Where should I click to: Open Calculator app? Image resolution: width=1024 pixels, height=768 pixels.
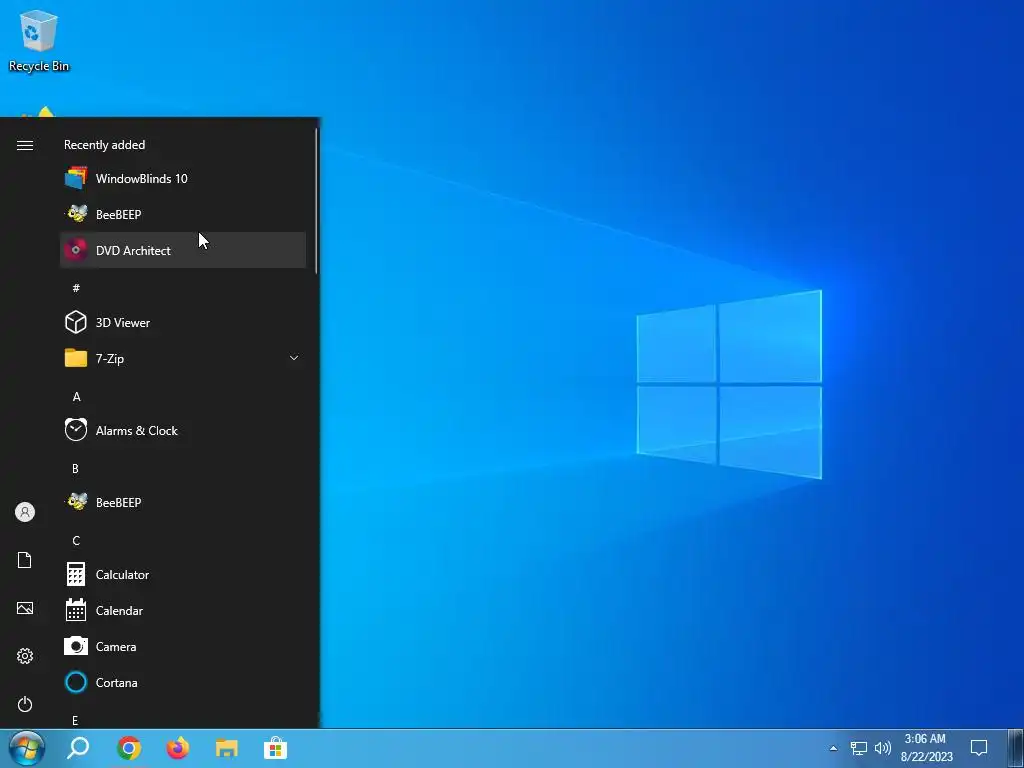[183, 575]
